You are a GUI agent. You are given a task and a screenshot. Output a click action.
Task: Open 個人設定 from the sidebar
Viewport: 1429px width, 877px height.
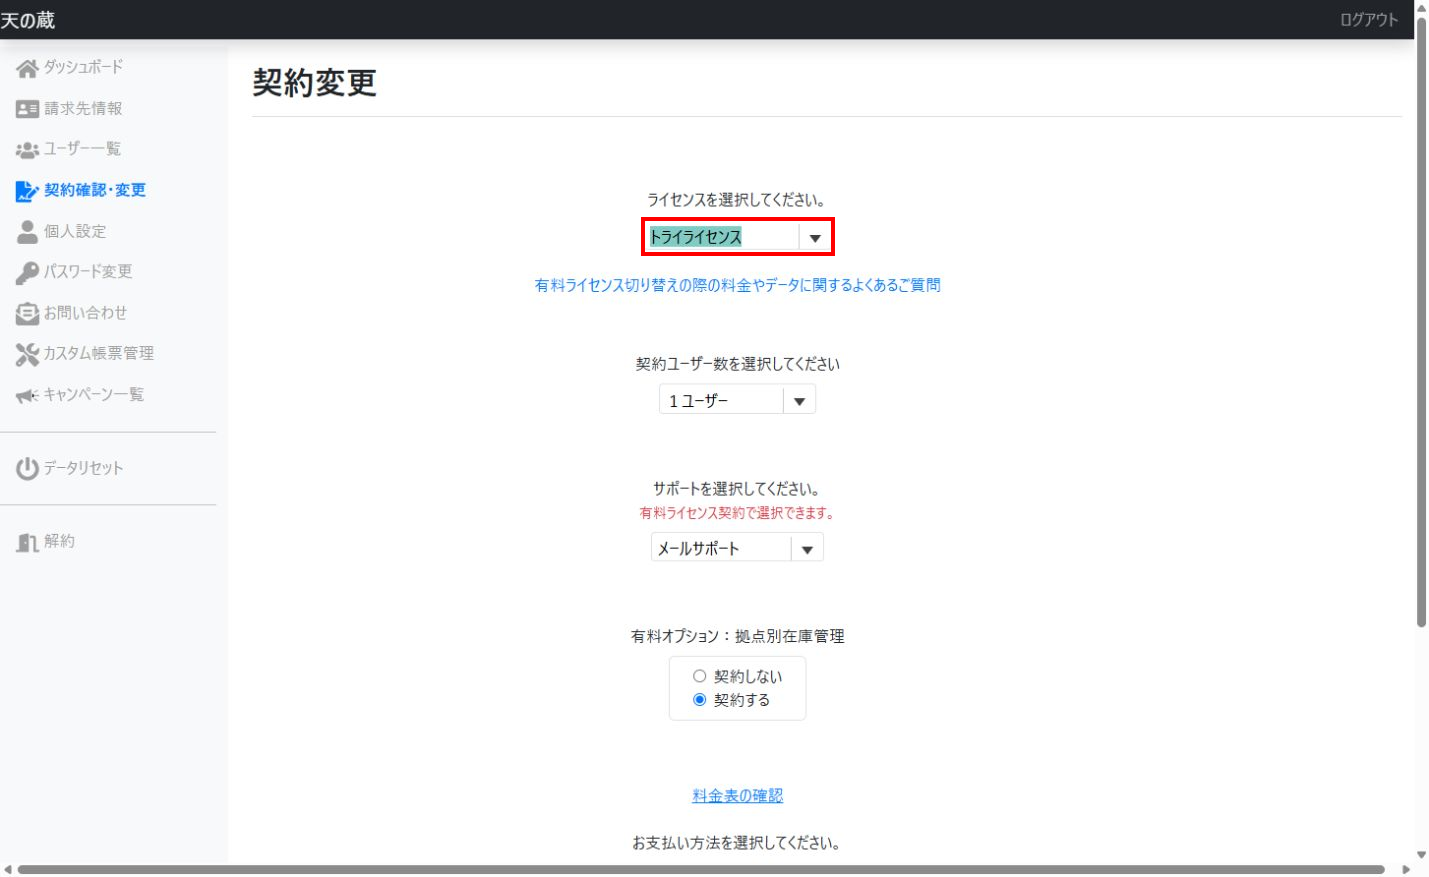pos(75,231)
